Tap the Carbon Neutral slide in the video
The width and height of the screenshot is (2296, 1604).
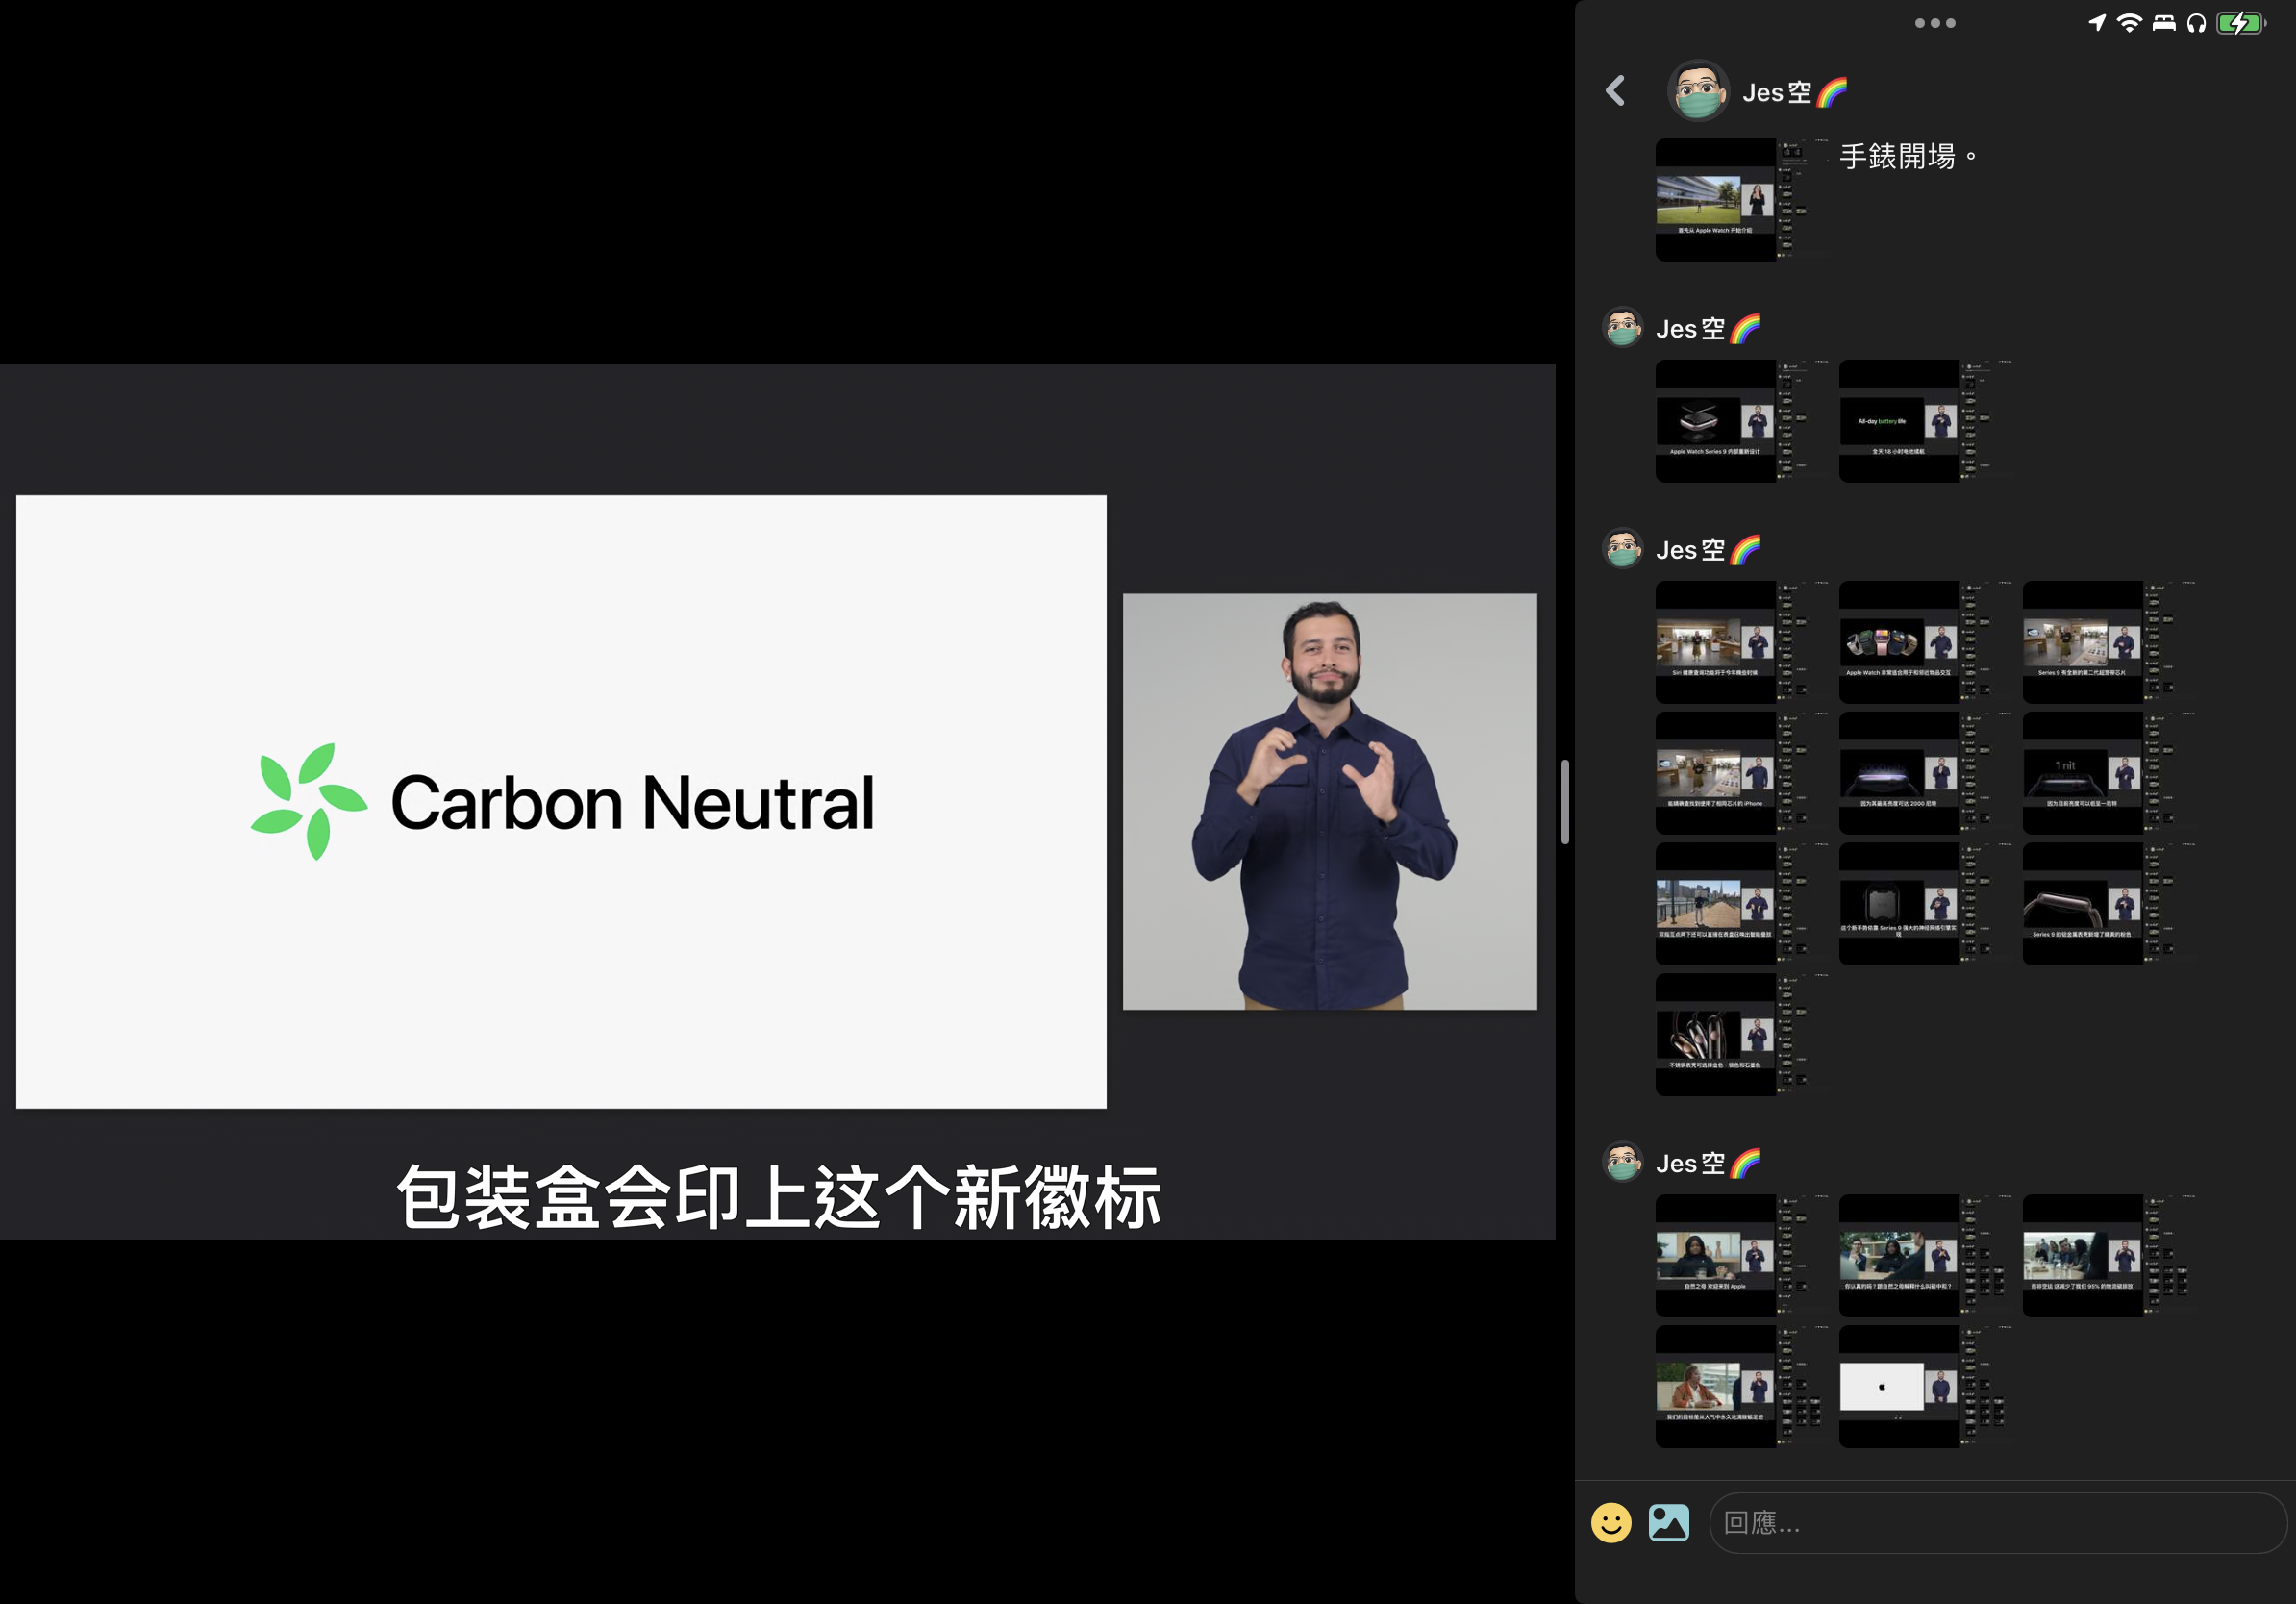click(561, 802)
